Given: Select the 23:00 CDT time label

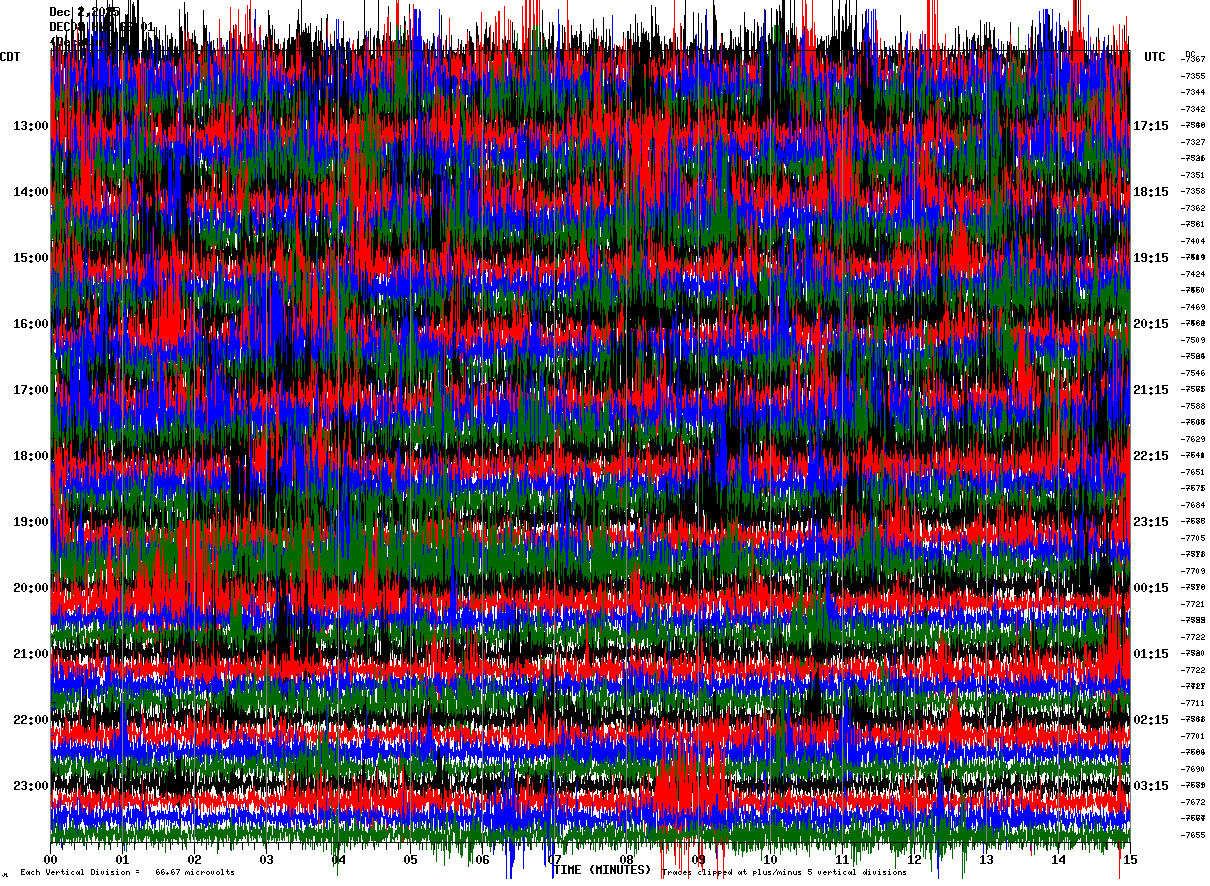Looking at the screenshot, I should 31,786.
